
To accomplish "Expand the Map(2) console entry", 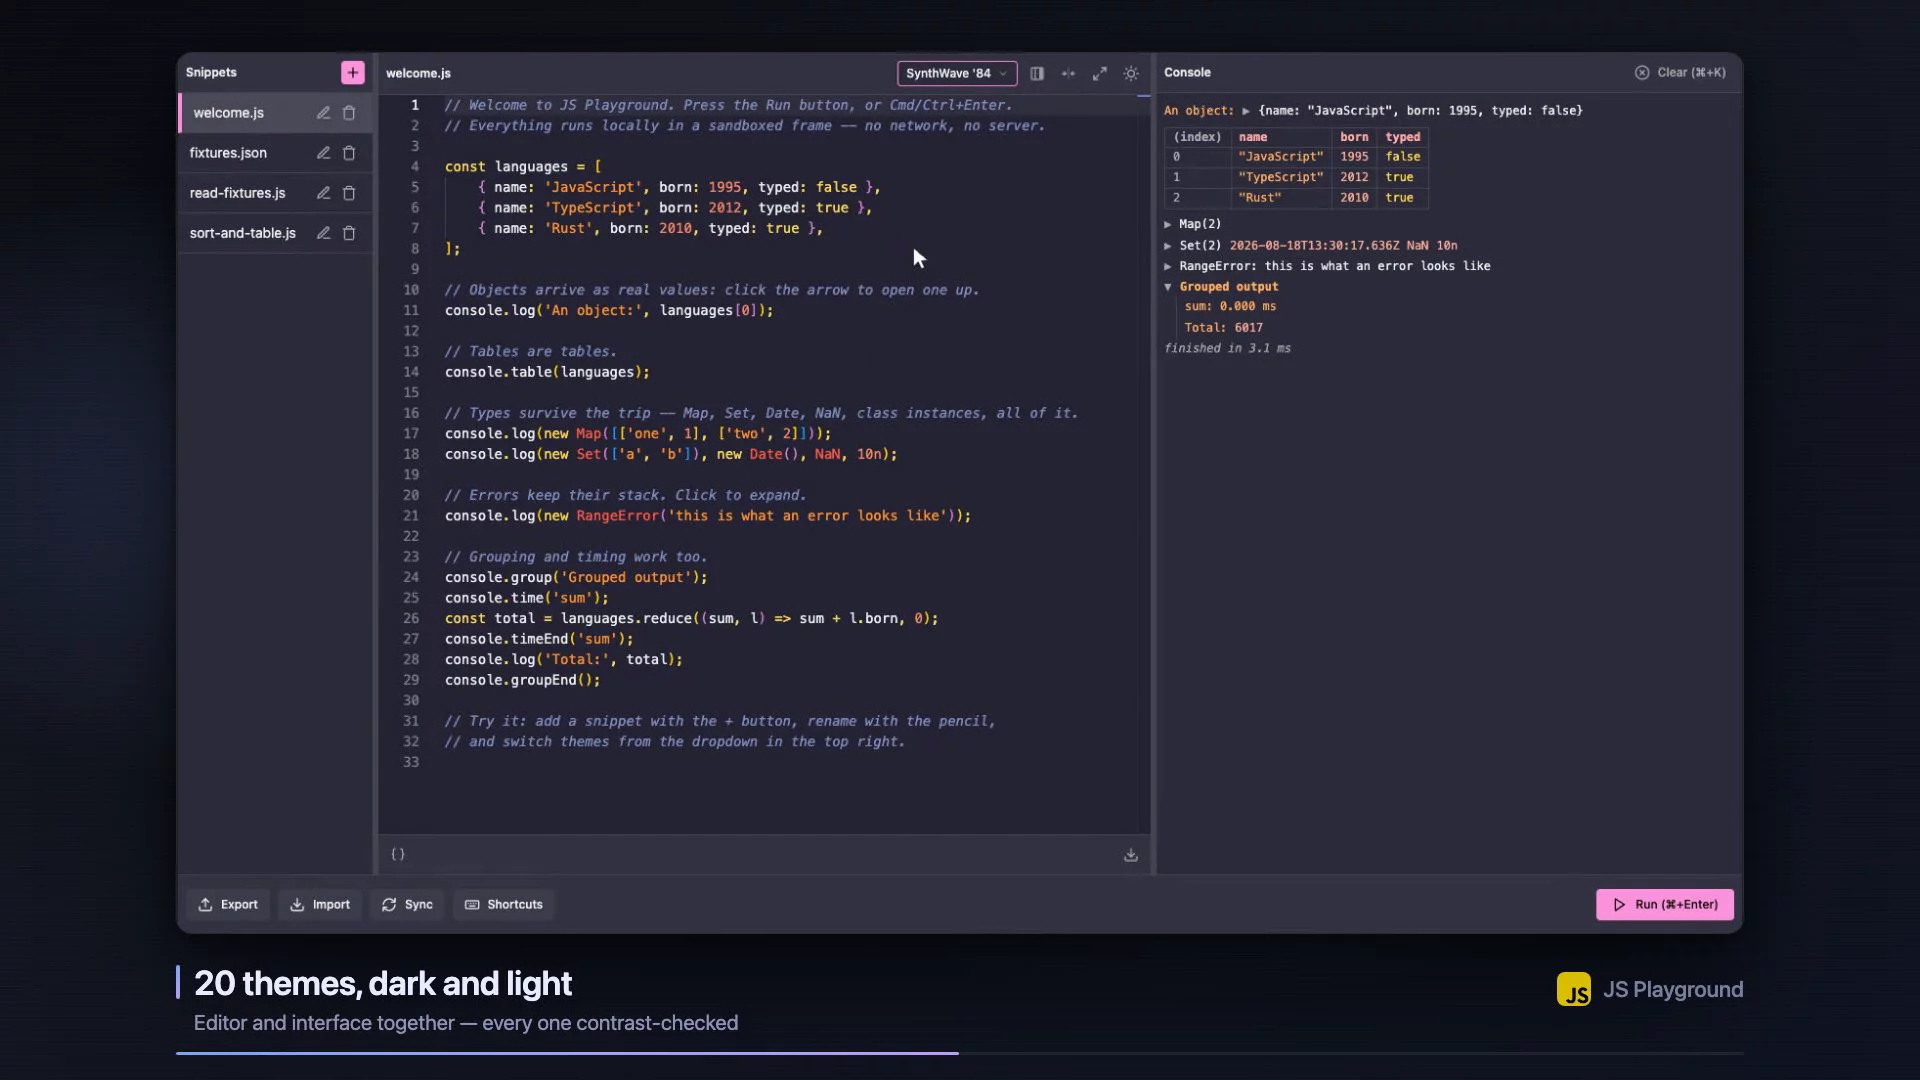I will pos(1167,224).
